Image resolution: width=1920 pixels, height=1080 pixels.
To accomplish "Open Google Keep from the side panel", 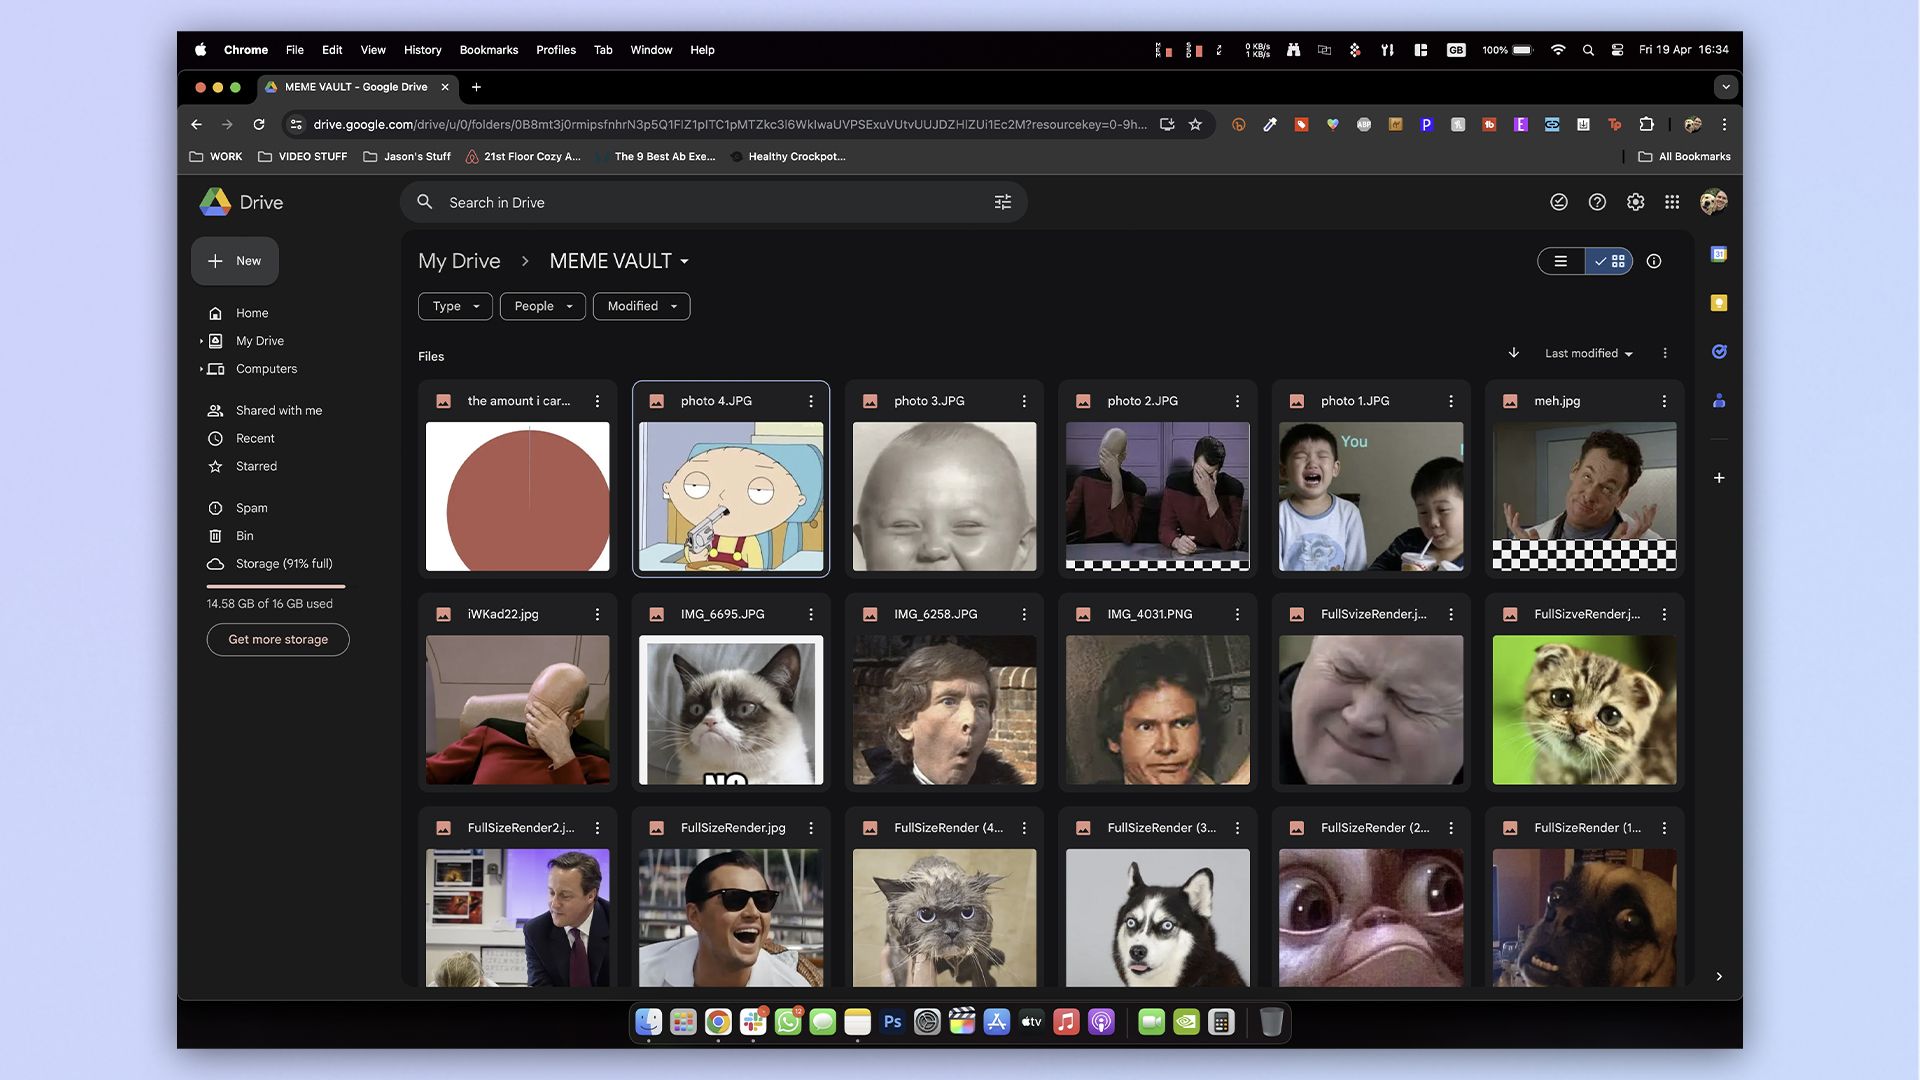I will (1719, 302).
